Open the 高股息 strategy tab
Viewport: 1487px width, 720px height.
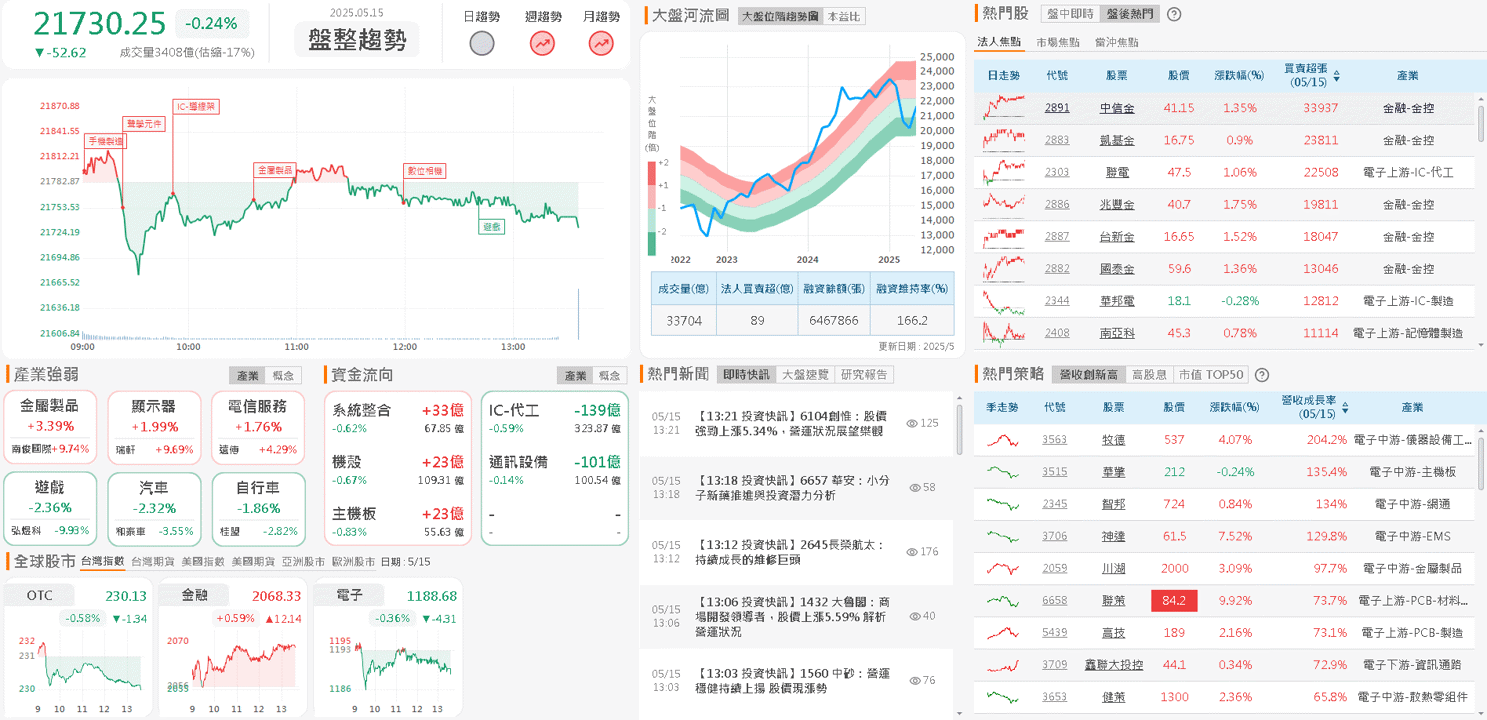pyautogui.click(x=1148, y=374)
